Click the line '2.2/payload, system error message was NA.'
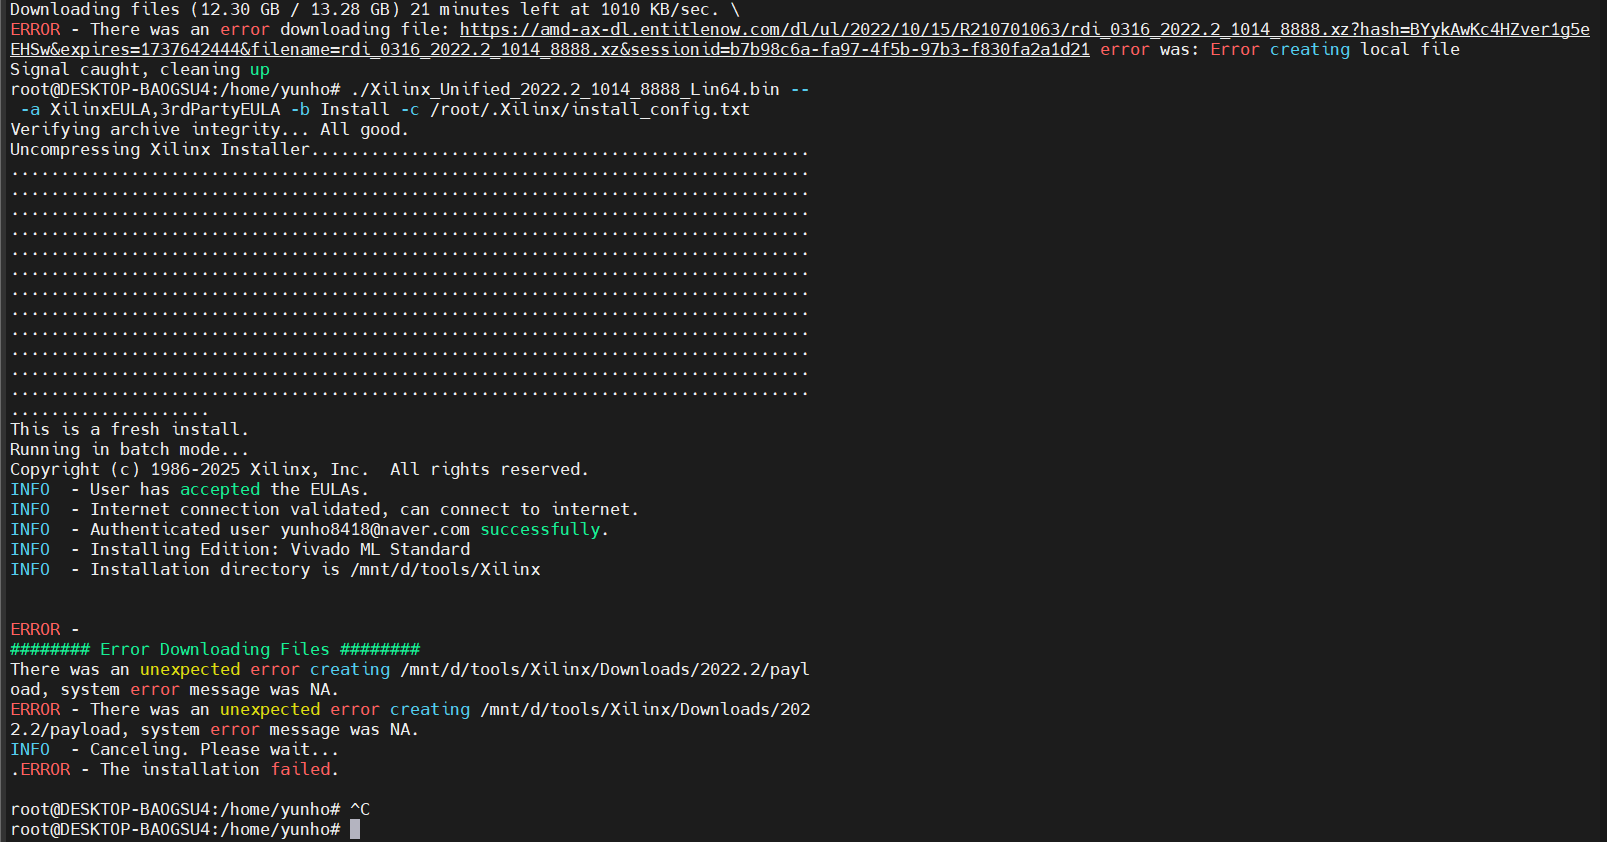 (x=215, y=729)
